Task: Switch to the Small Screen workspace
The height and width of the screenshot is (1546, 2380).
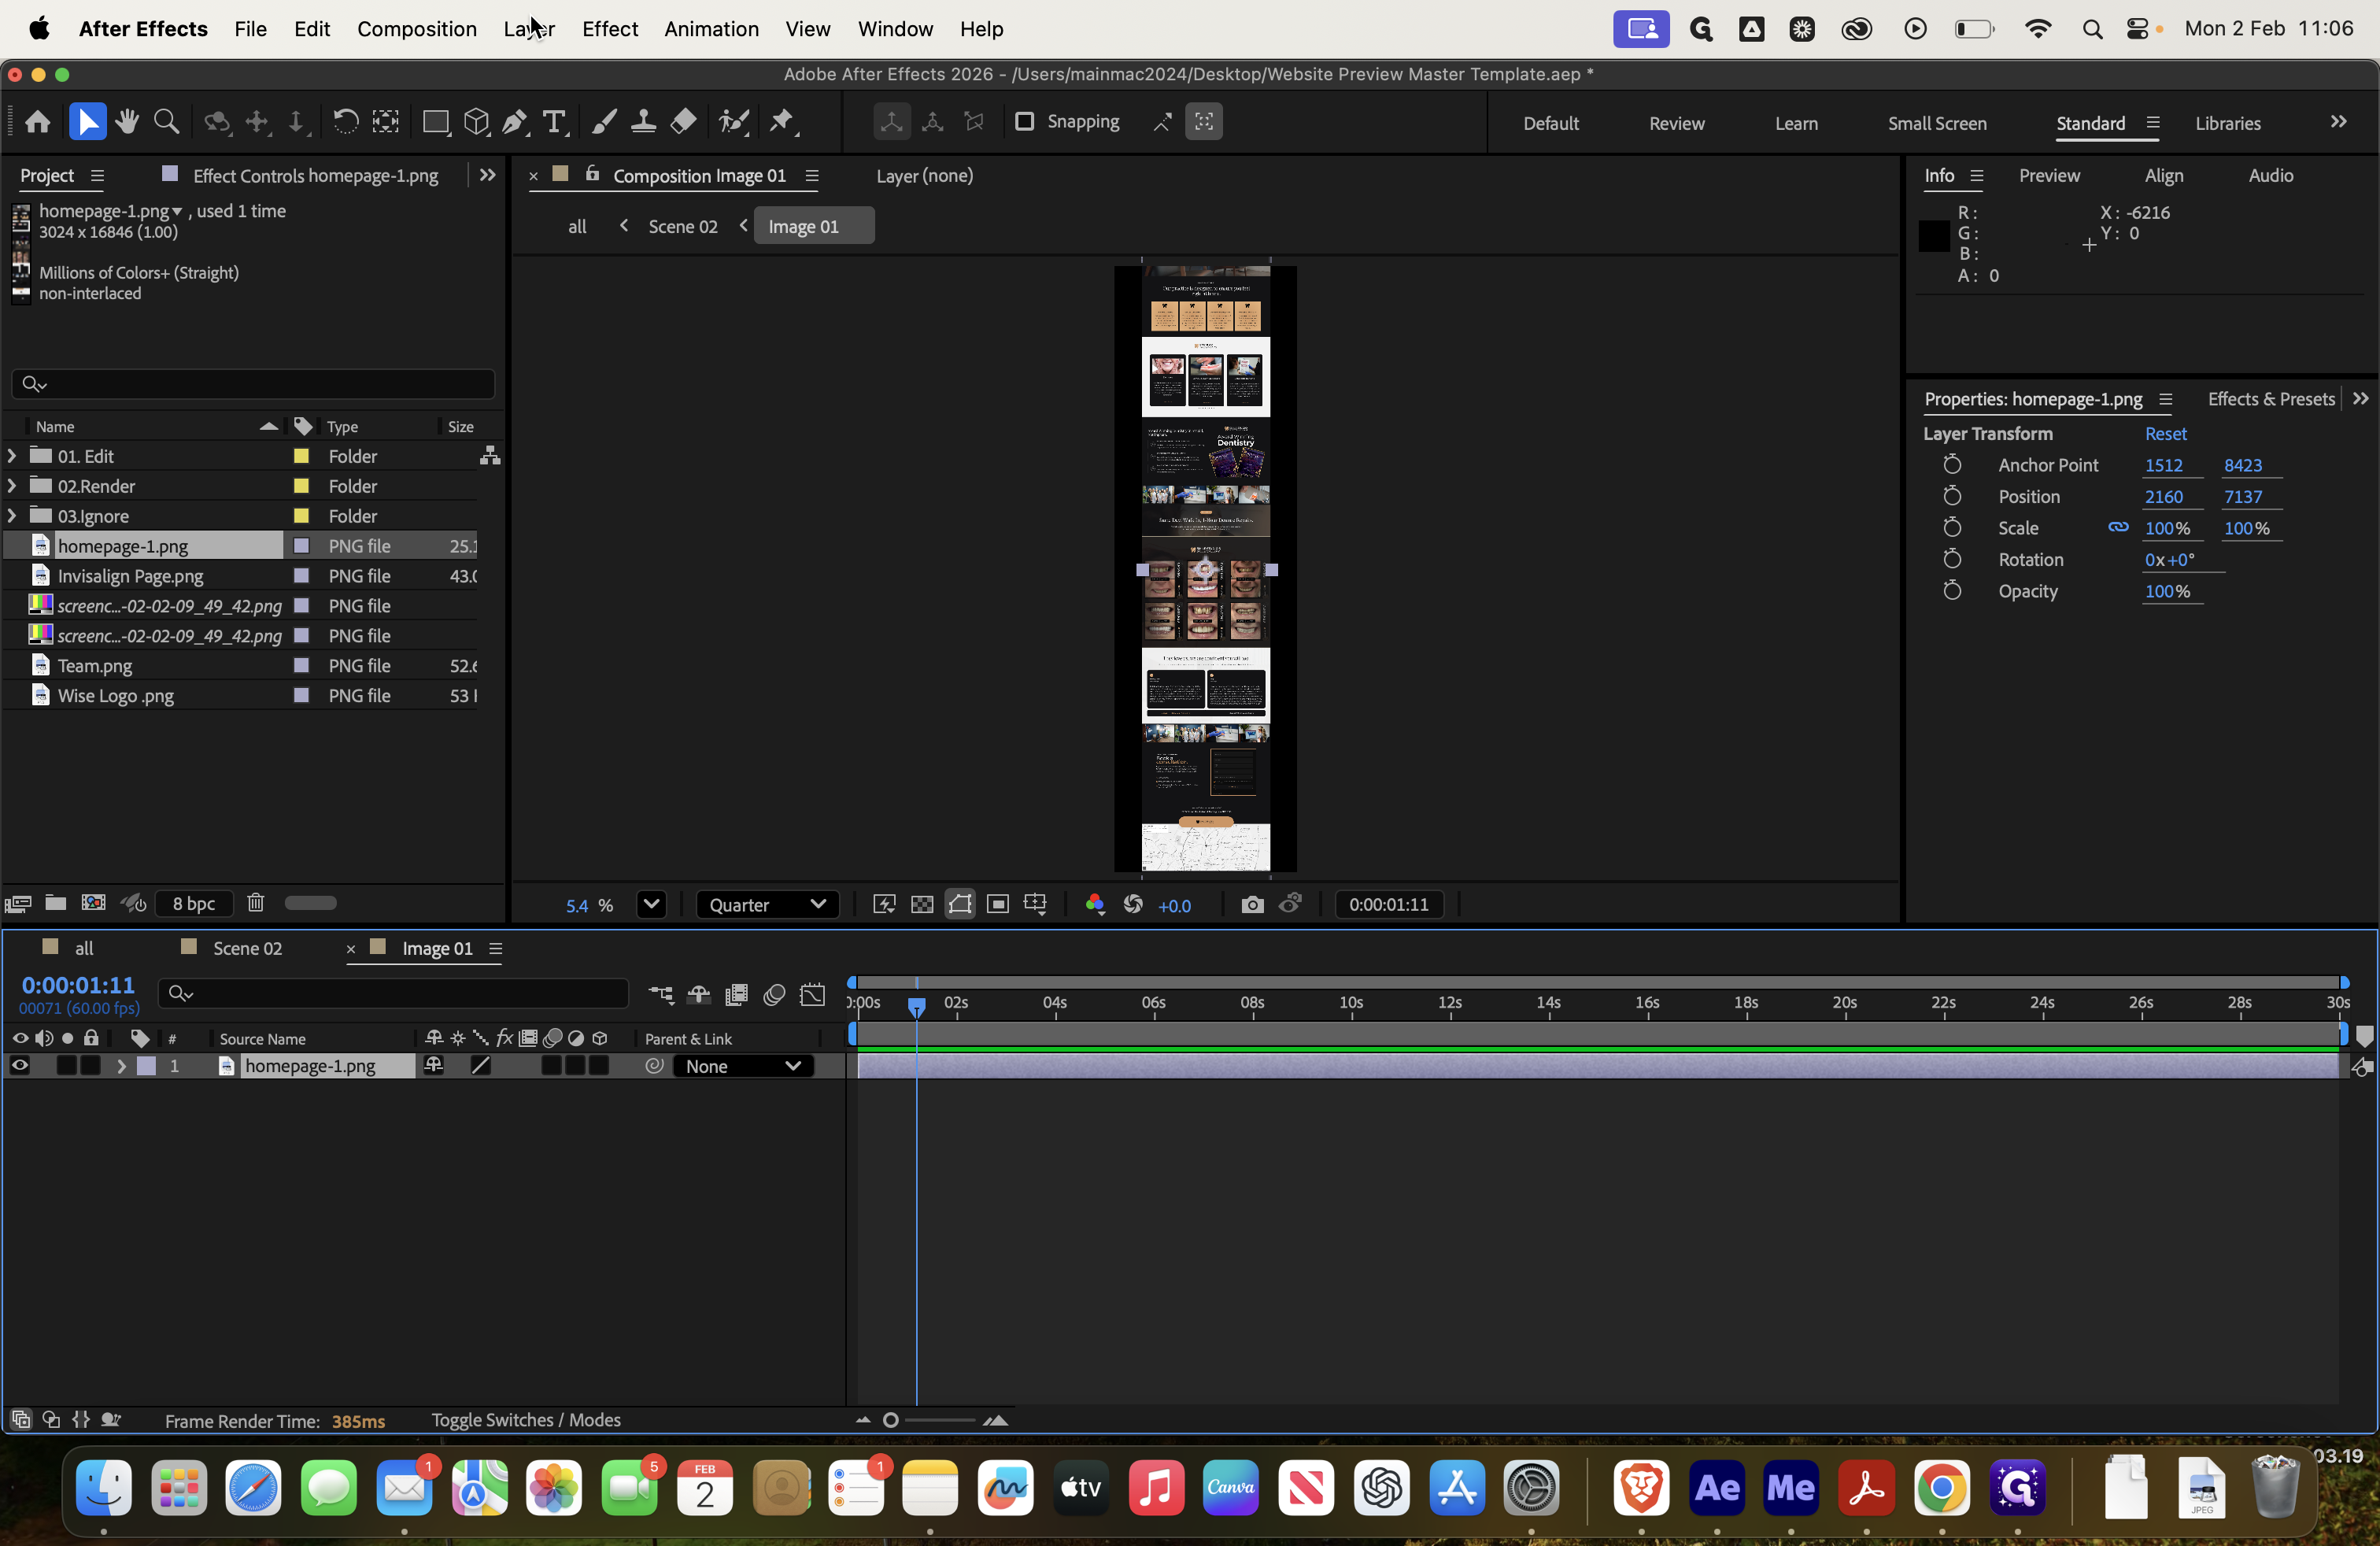Action: click(1936, 123)
